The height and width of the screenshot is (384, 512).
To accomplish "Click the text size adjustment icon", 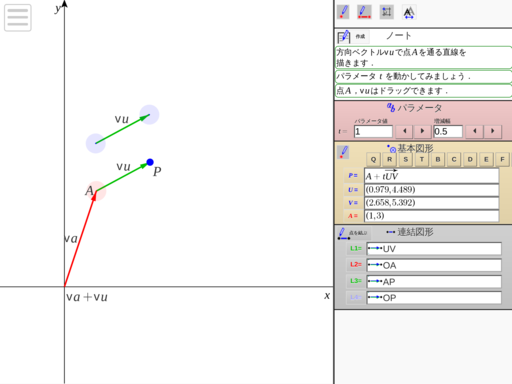I will coord(409,12).
